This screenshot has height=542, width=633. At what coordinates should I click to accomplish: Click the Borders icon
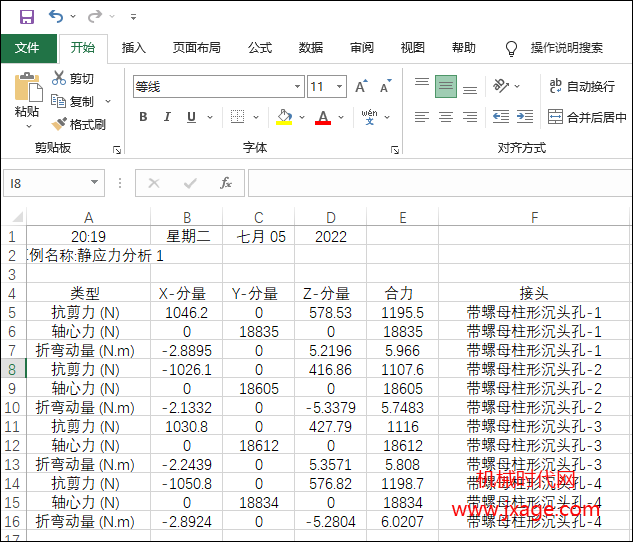(x=237, y=117)
